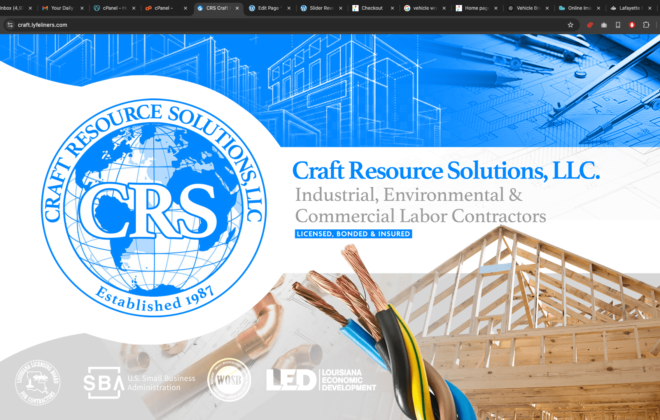Close the Checkout tab

pyautogui.click(x=394, y=7)
